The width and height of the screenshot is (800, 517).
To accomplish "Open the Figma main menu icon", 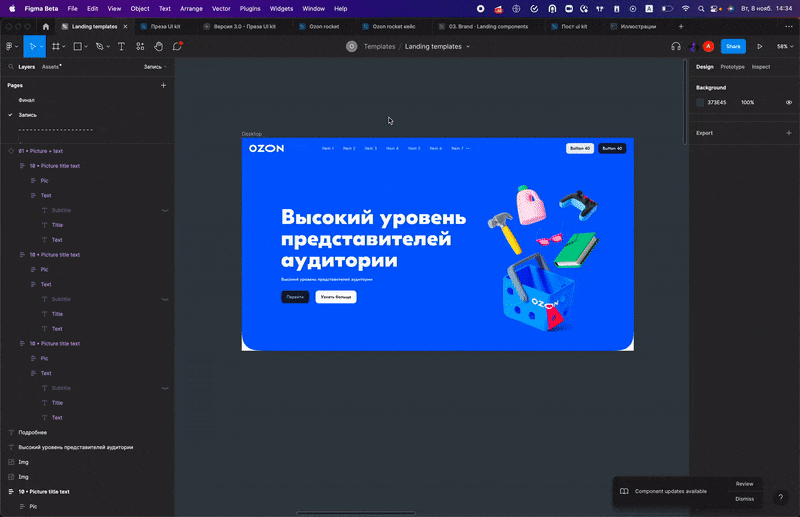I will (9, 46).
